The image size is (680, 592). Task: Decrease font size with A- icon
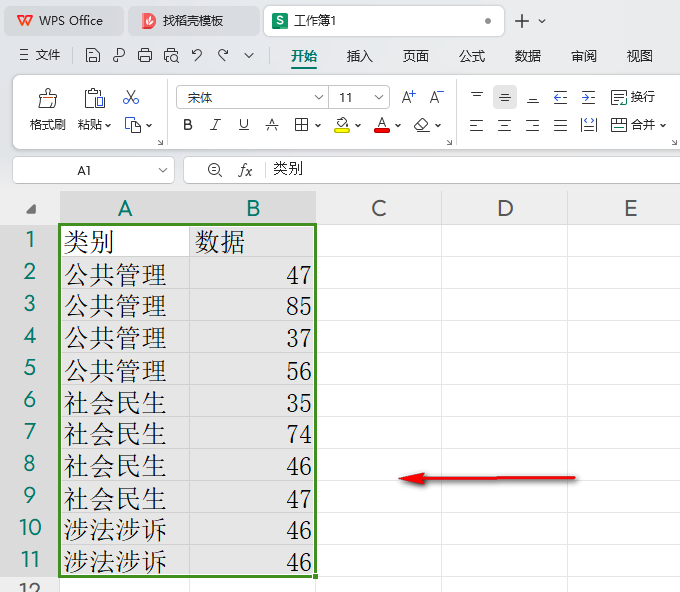[436, 97]
